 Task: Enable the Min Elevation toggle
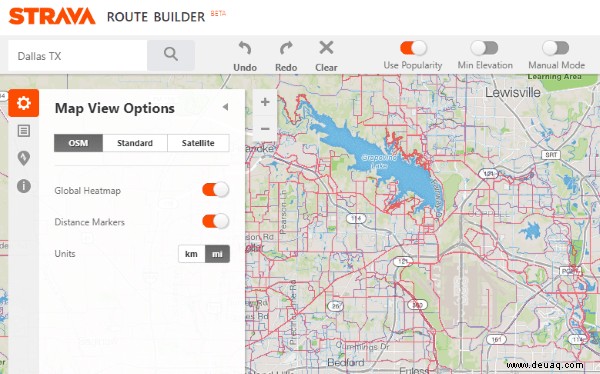pyautogui.click(x=484, y=48)
